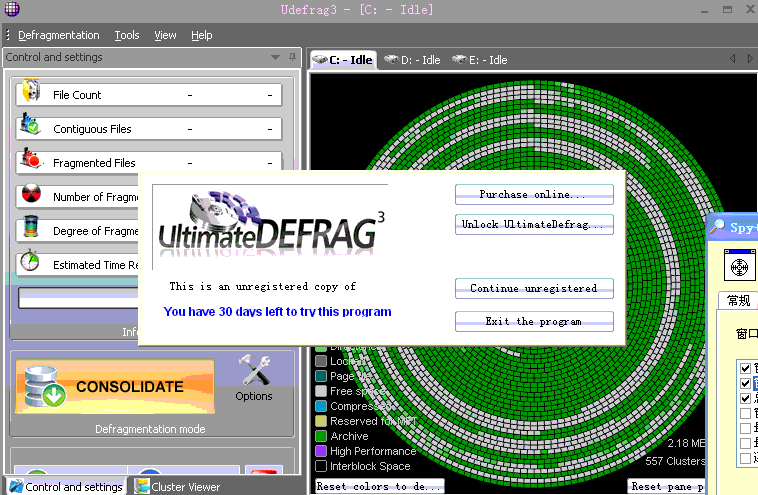The width and height of the screenshot is (758, 495).
Task: Switch to the Cluster Viewer bottom tab
Action: [x=177, y=486]
